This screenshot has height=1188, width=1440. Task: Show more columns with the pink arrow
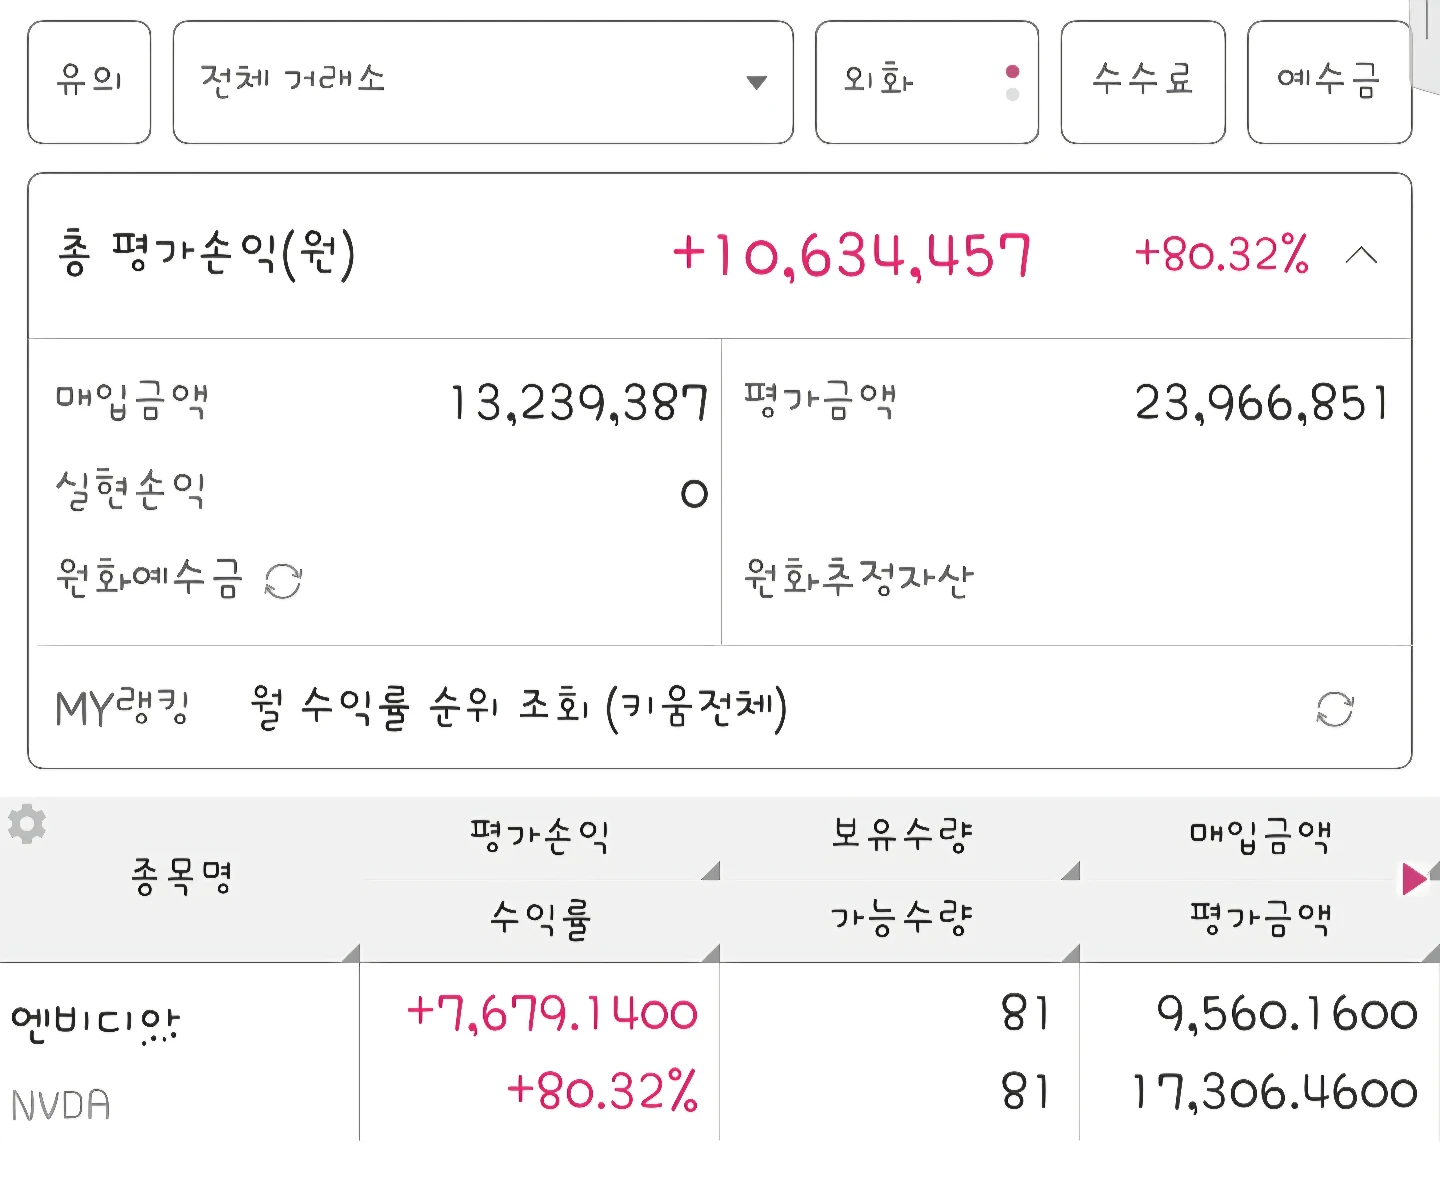[x=1414, y=879]
